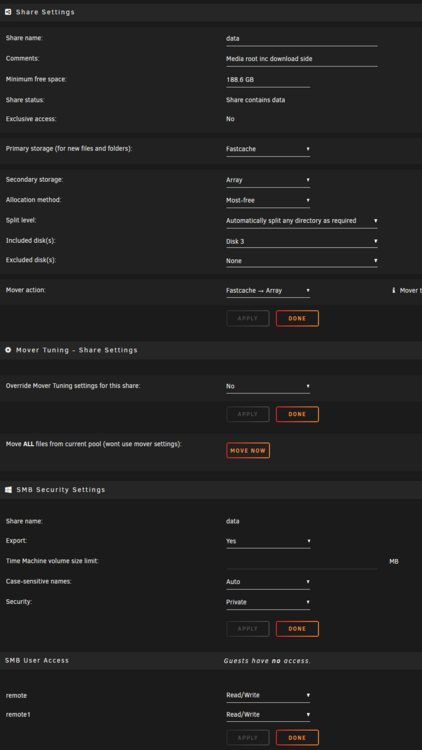Open the SMB Export dropdown

pos(268,541)
